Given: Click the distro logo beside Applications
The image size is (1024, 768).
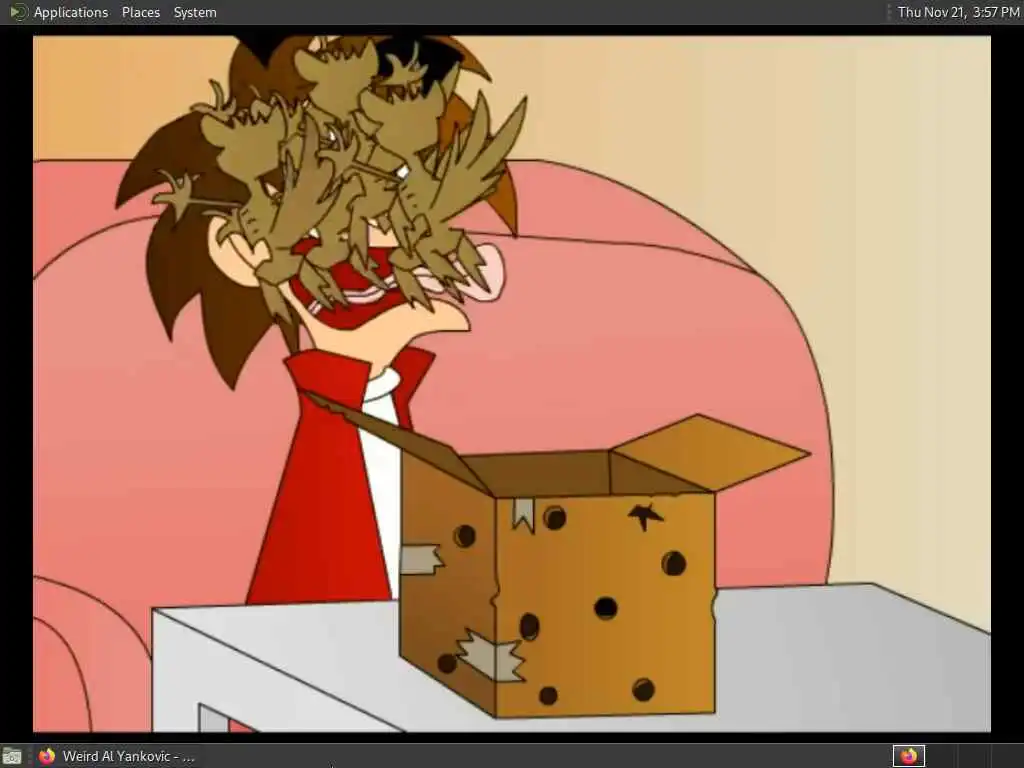Looking at the screenshot, I should pos(18,12).
